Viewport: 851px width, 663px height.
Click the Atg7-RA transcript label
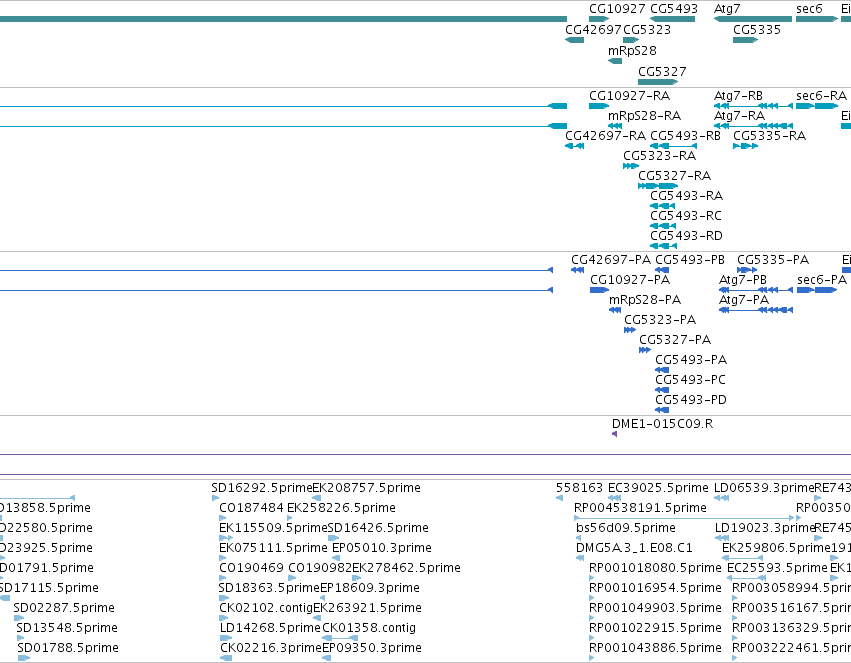point(739,116)
